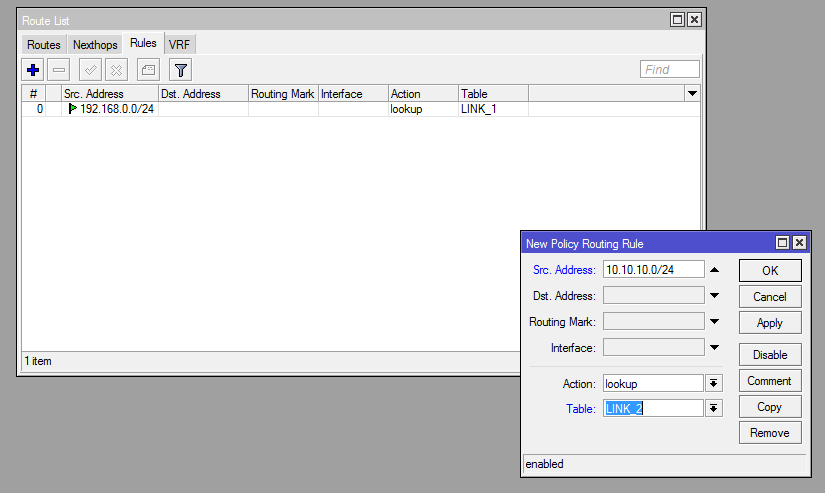Image resolution: width=825 pixels, height=493 pixels.
Task: Expand the Dst. Address field arrow
Action: coord(714,295)
